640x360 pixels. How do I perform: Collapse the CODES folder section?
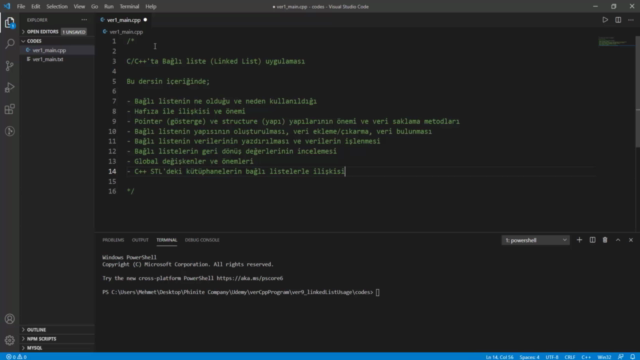click(x=57, y=41)
